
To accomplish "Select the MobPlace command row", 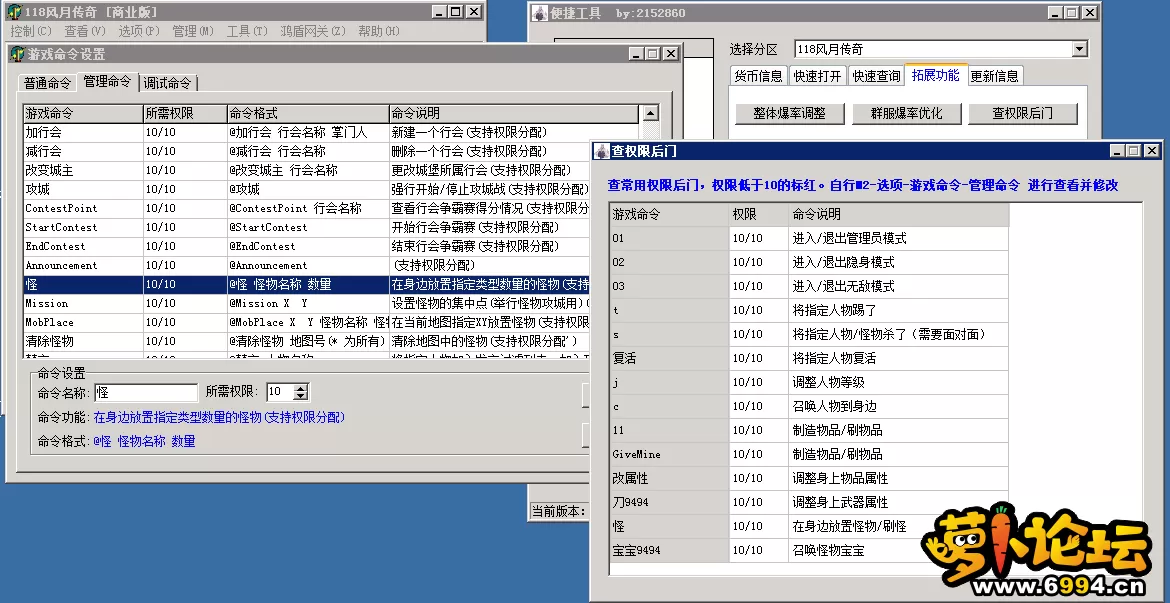I will pos(307,322).
